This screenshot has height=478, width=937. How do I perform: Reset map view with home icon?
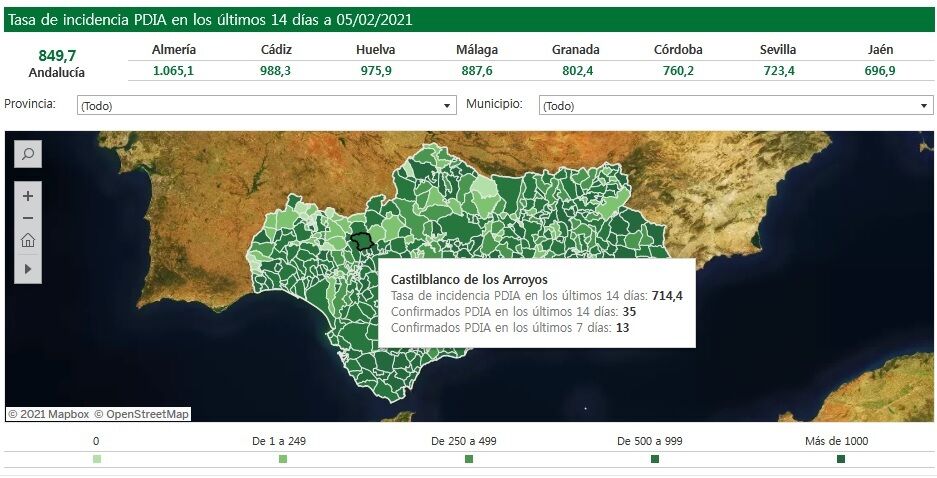point(28,240)
